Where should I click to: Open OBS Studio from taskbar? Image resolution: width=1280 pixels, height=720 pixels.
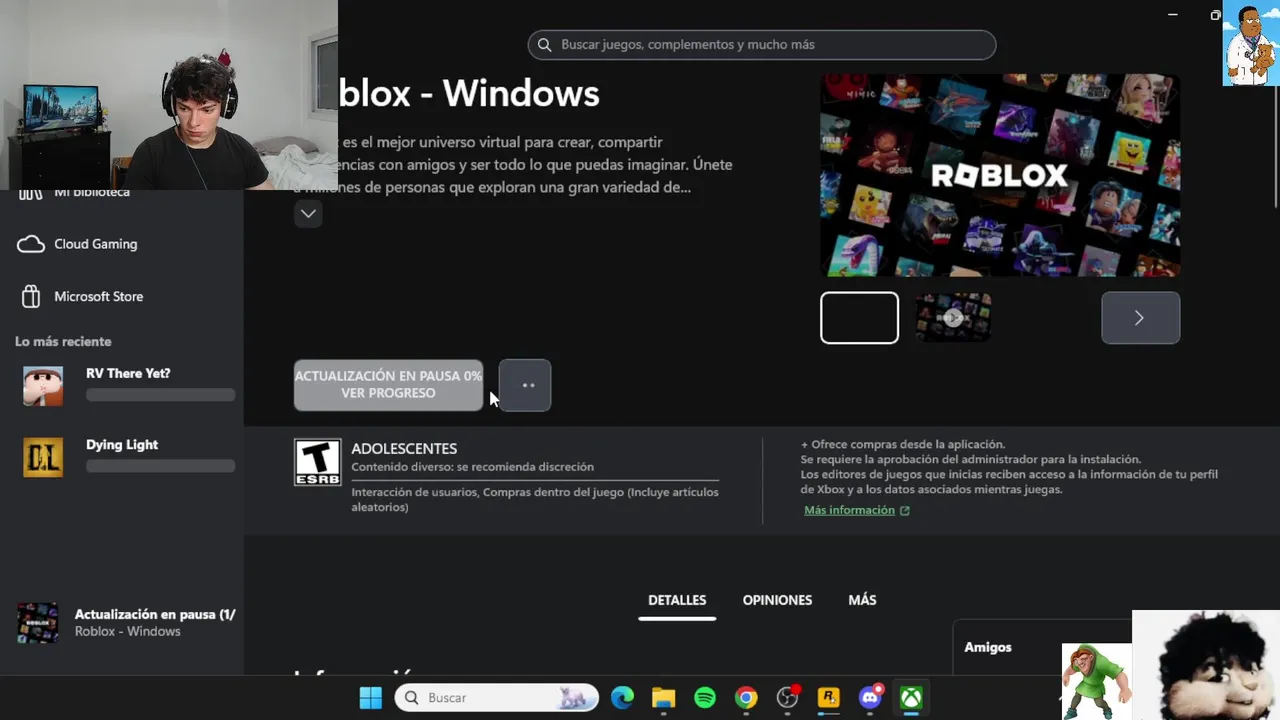[x=788, y=698]
